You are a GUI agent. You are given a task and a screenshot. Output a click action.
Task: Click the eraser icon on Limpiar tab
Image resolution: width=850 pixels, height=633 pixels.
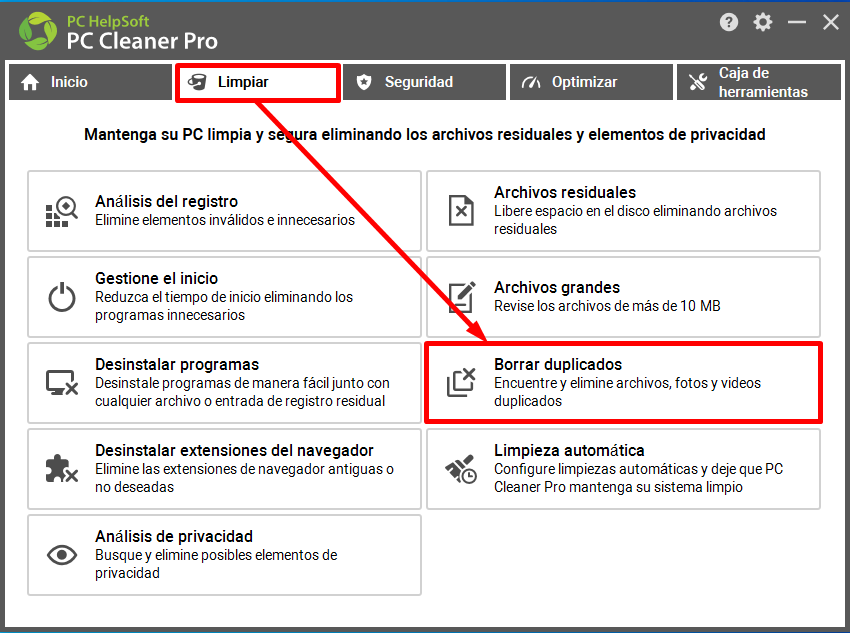click(197, 82)
